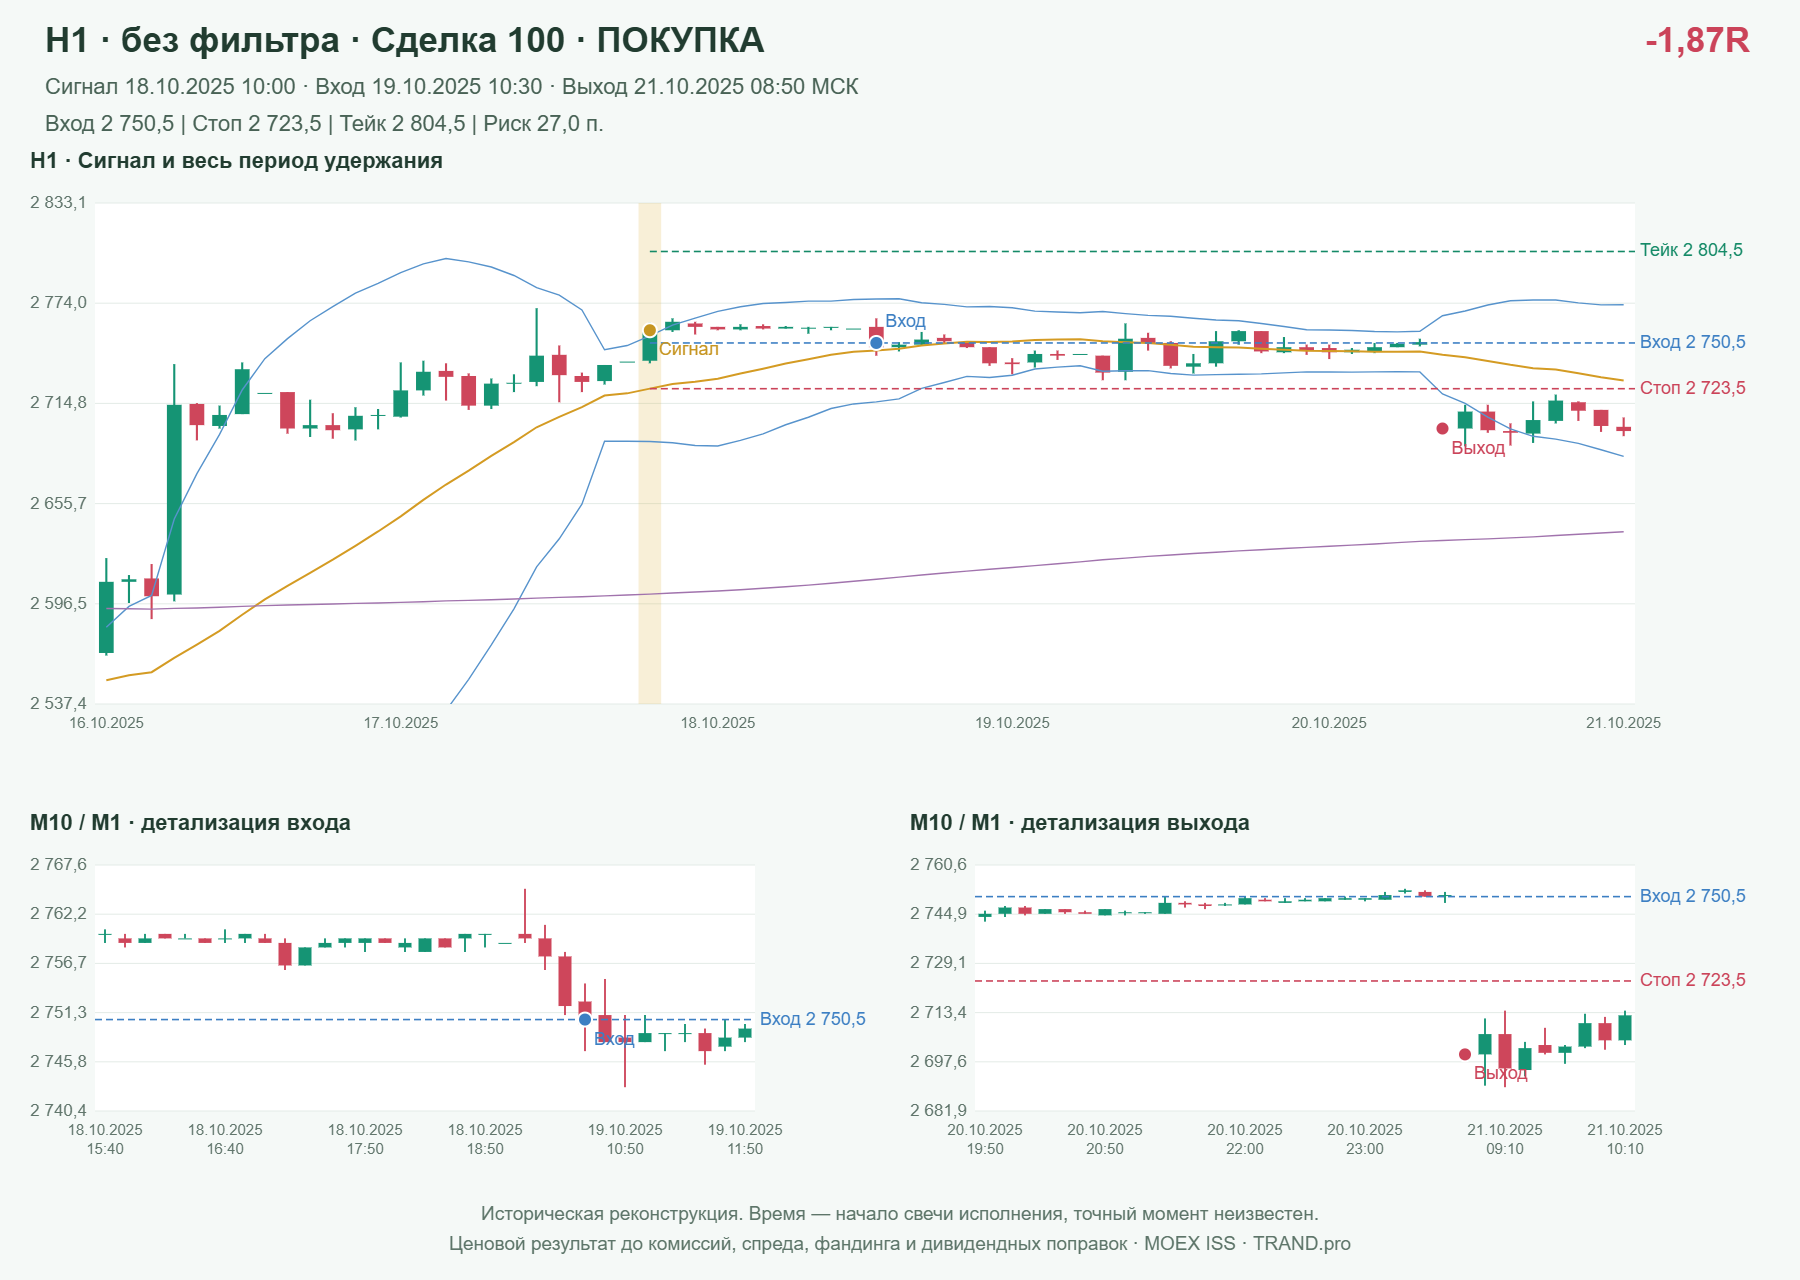Click the Вход | Стоп | Тейк | Риск summary line
The width and height of the screenshot is (1800, 1280).
point(324,124)
